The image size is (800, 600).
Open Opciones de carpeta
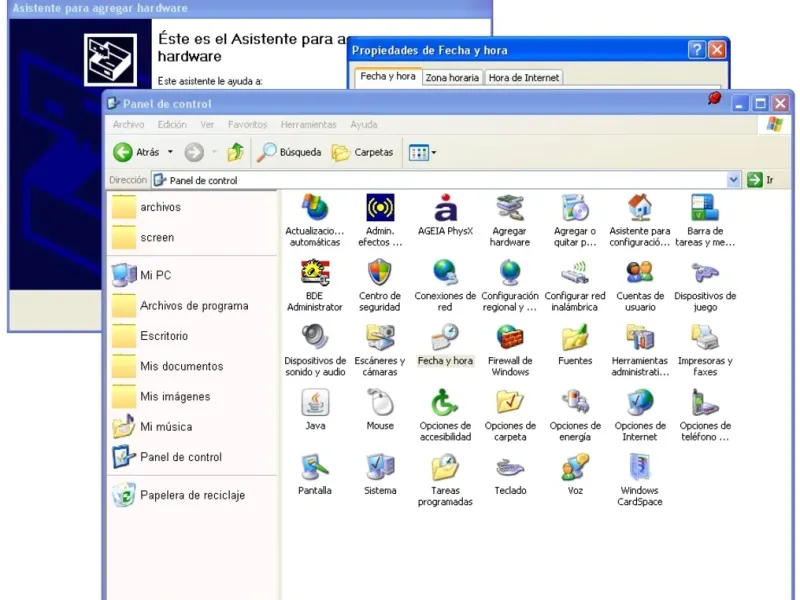(510, 415)
